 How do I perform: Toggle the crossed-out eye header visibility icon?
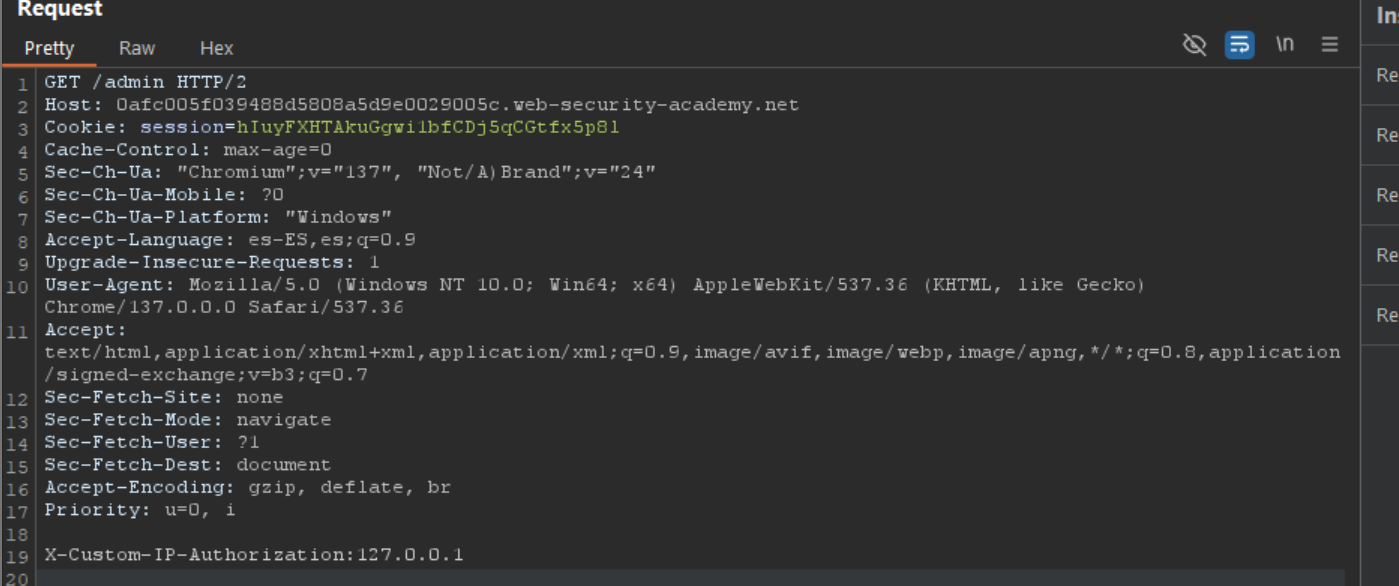pyautogui.click(x=1194, y=44)
